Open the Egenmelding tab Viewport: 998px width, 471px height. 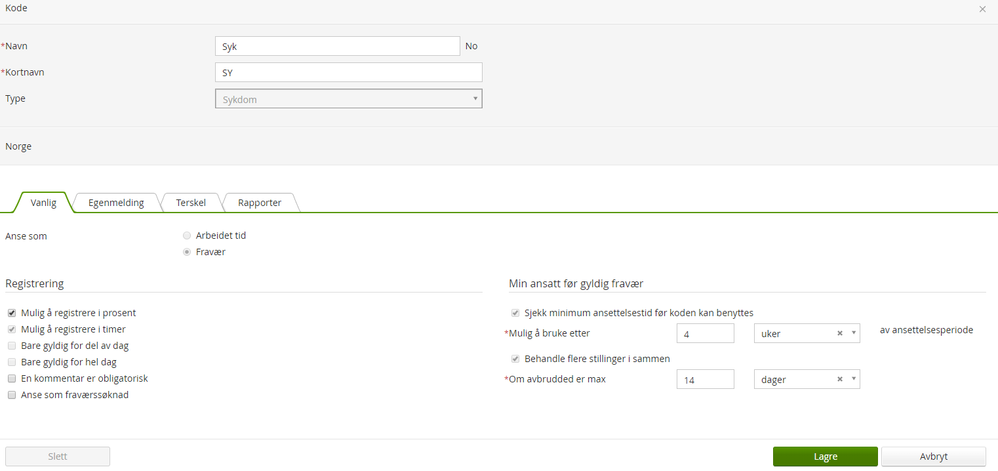pyautogui.click(x=116, y=203)
